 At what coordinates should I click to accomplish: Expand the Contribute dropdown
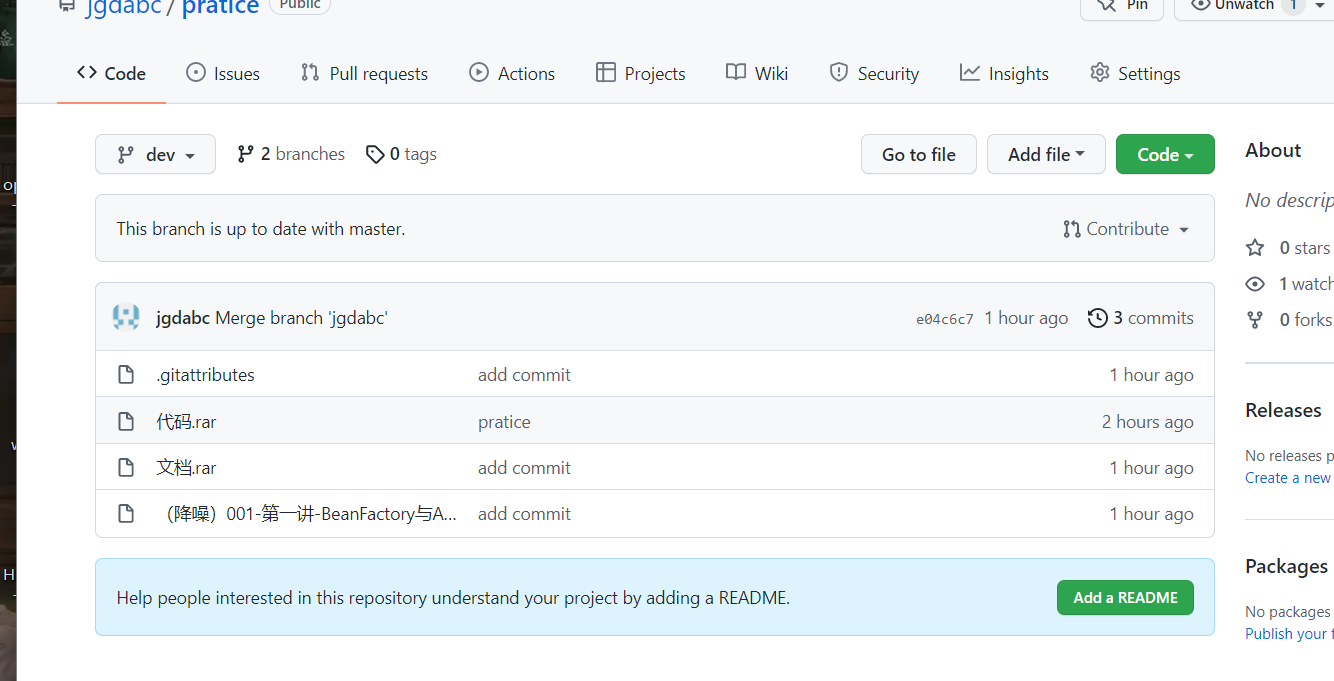pyautogui.click(x=1126, y=229)
